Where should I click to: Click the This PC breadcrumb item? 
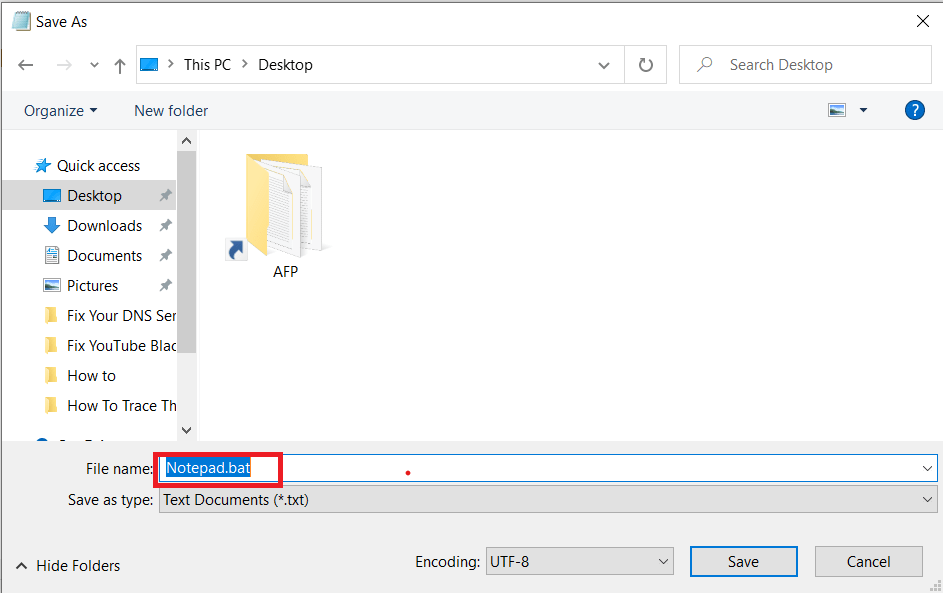pos(206,64)
